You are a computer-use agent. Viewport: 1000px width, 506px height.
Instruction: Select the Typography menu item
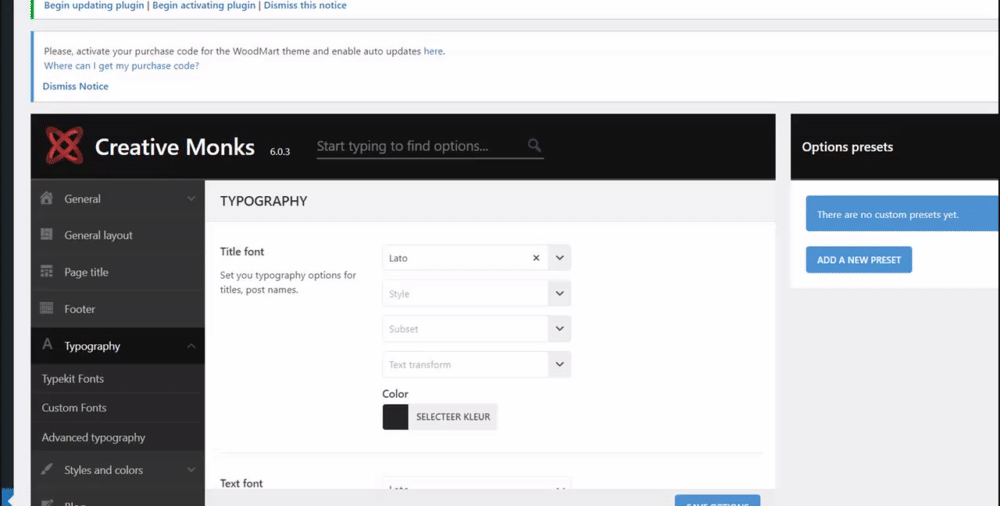tap(117, 346)
